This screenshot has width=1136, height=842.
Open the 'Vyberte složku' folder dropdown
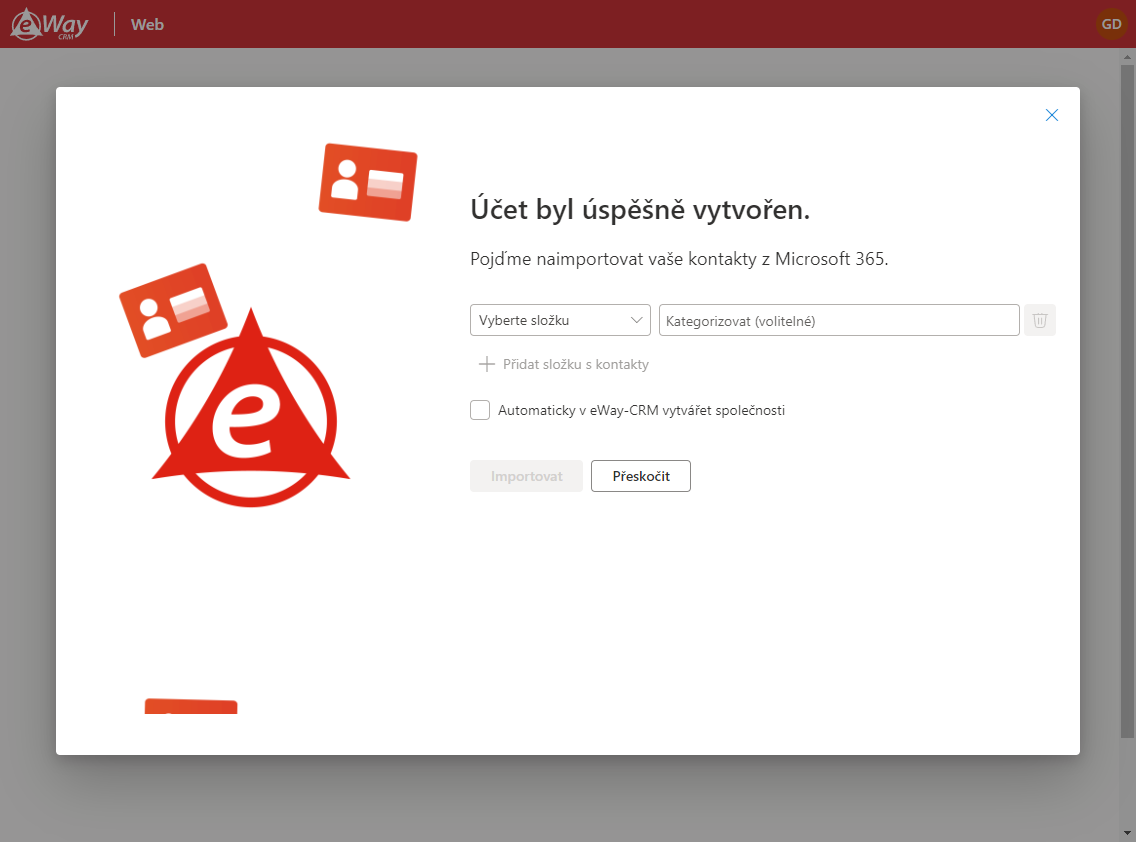(560, 320)
